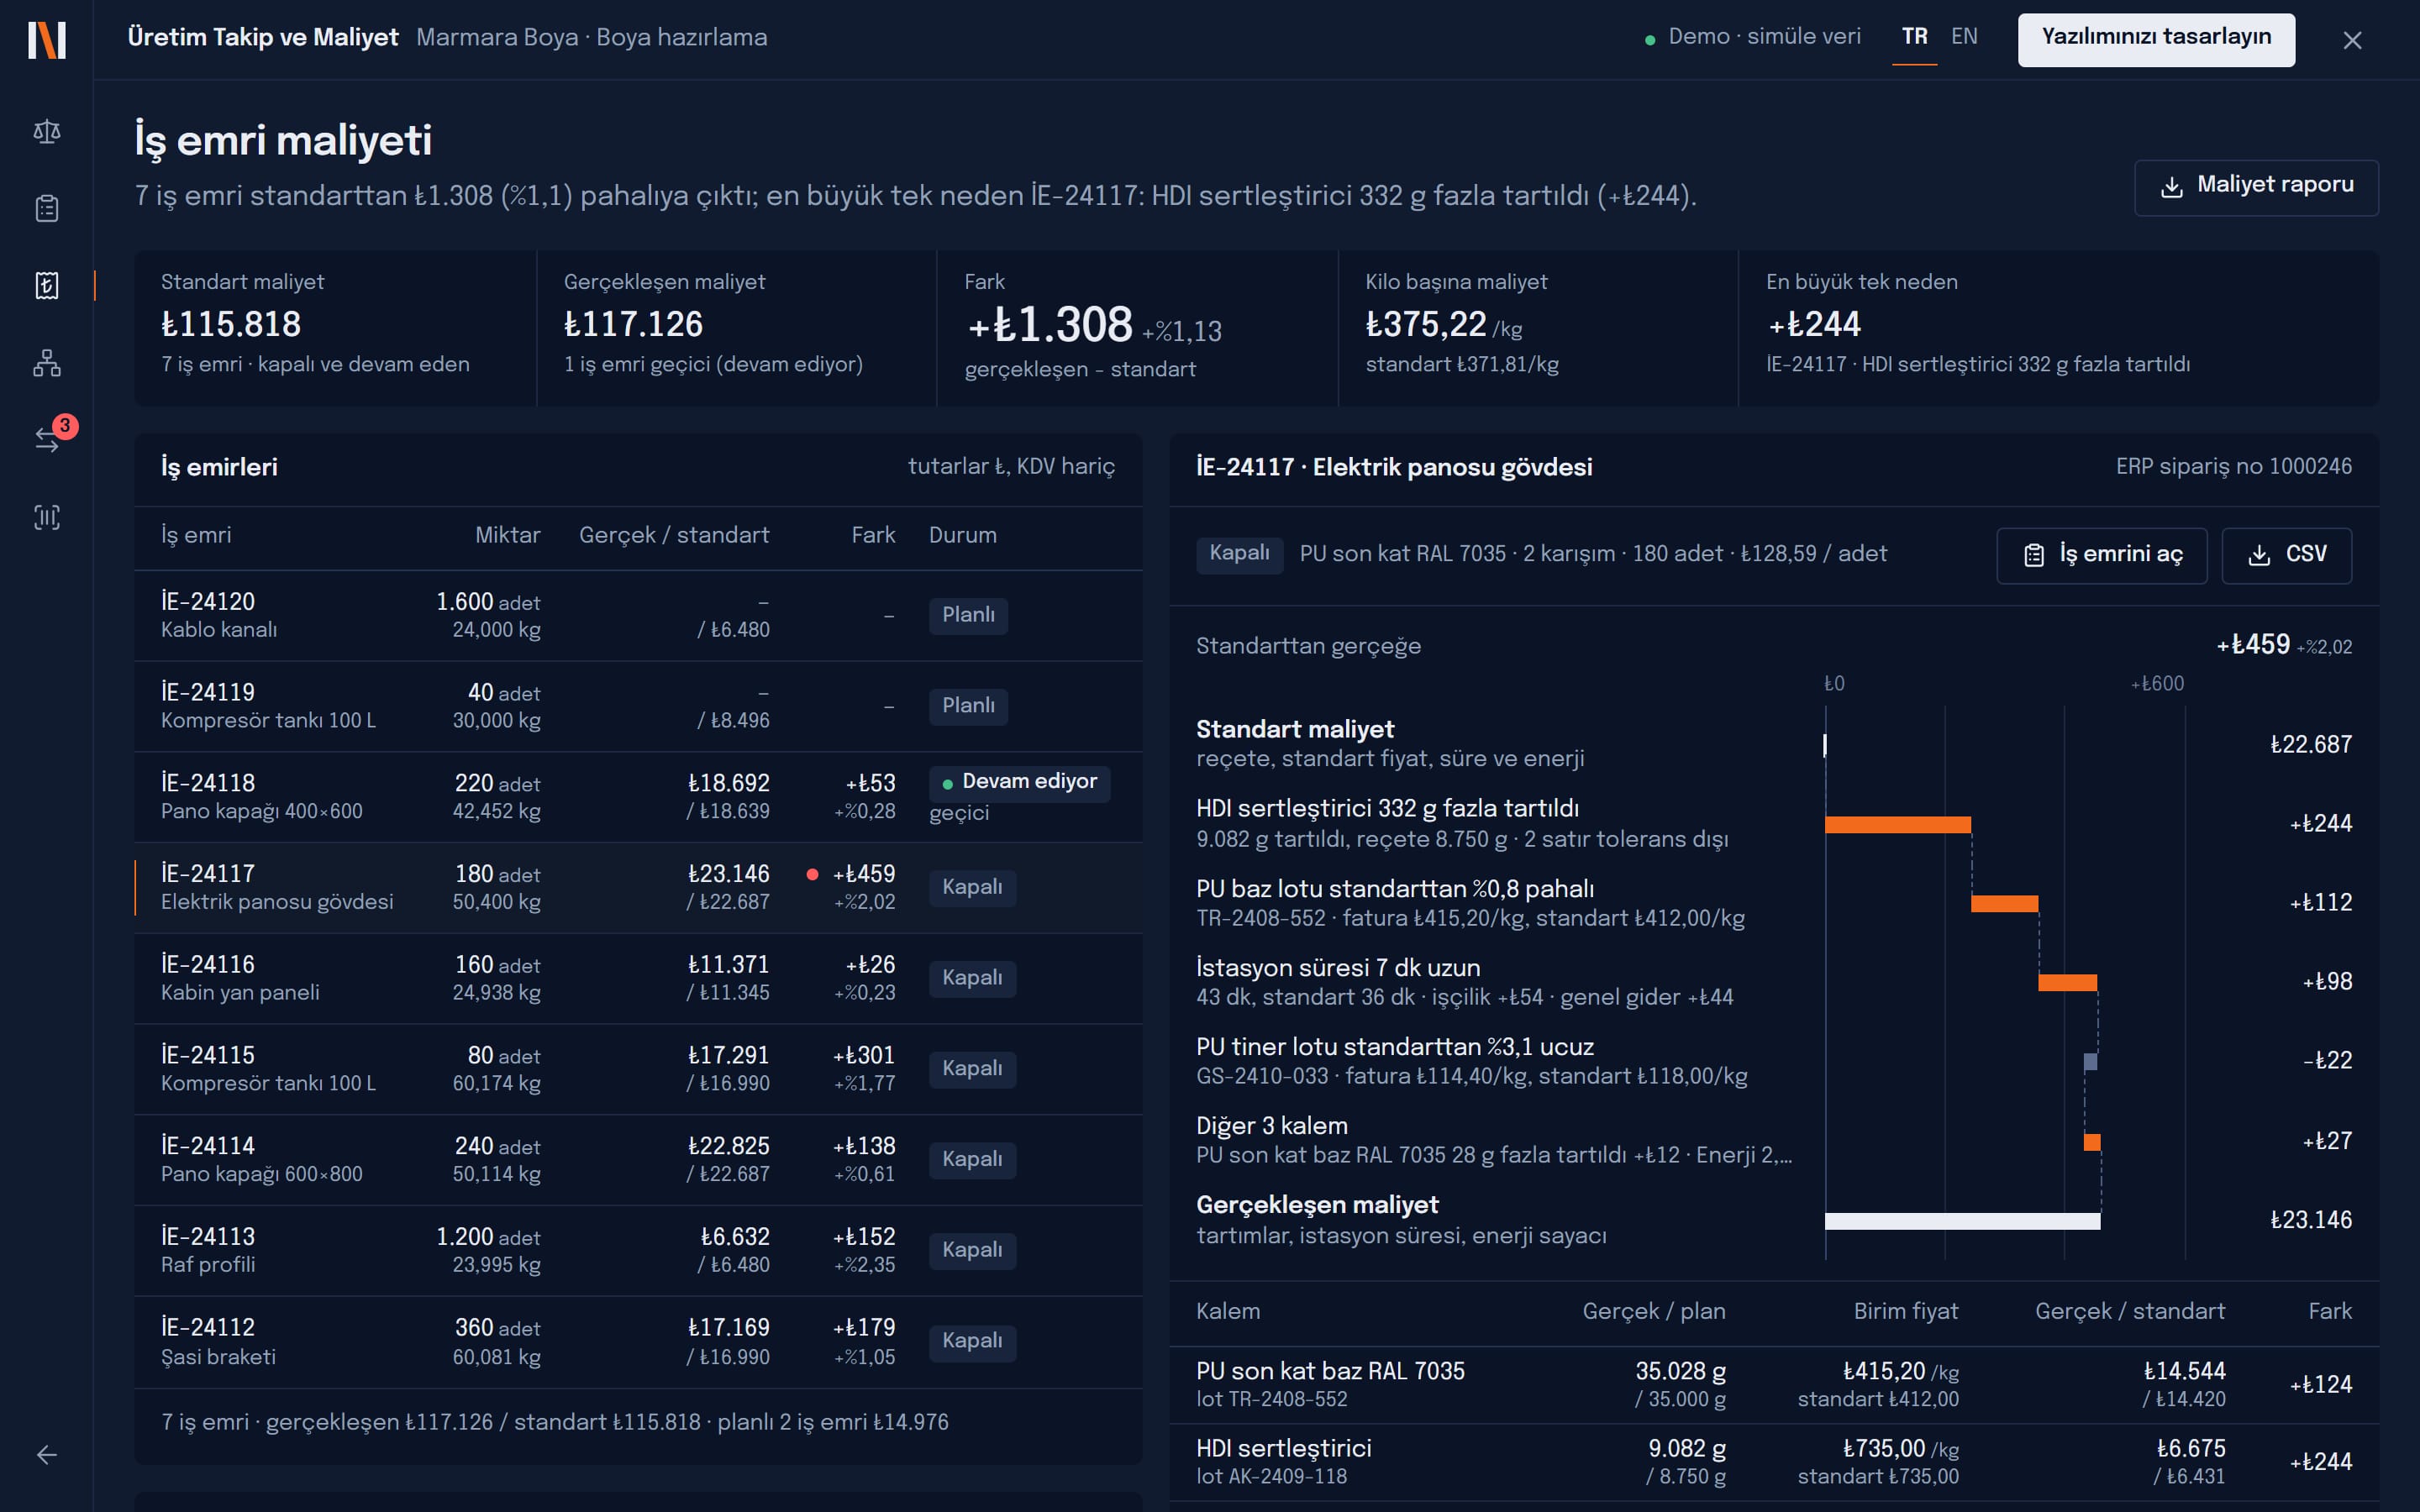Image resolution: width=2420 pixels, height=1512 pixels.
Task: Select the TR language tab
Action: click(1914, 37)
